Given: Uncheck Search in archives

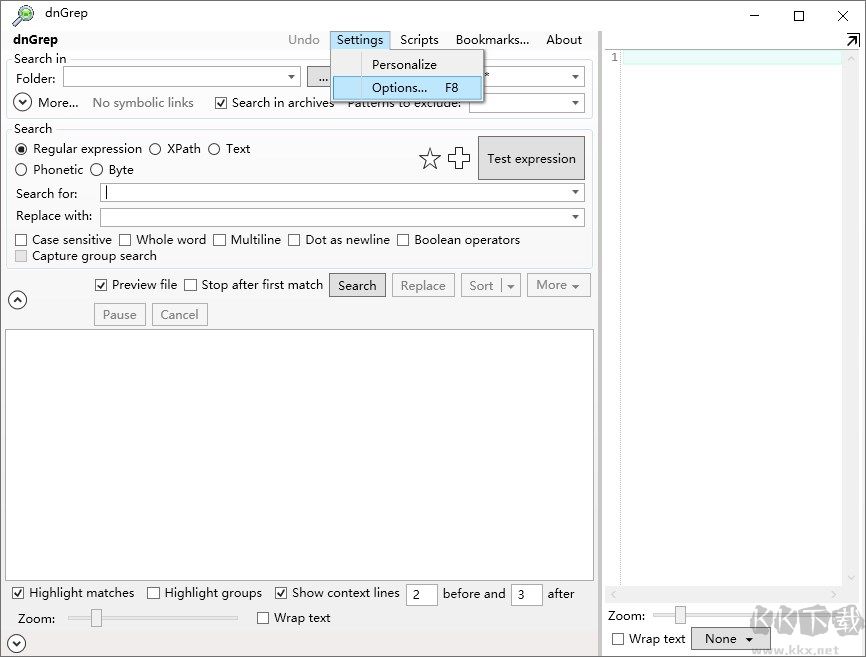Looking at the screenshot, I should coord(222,102).
